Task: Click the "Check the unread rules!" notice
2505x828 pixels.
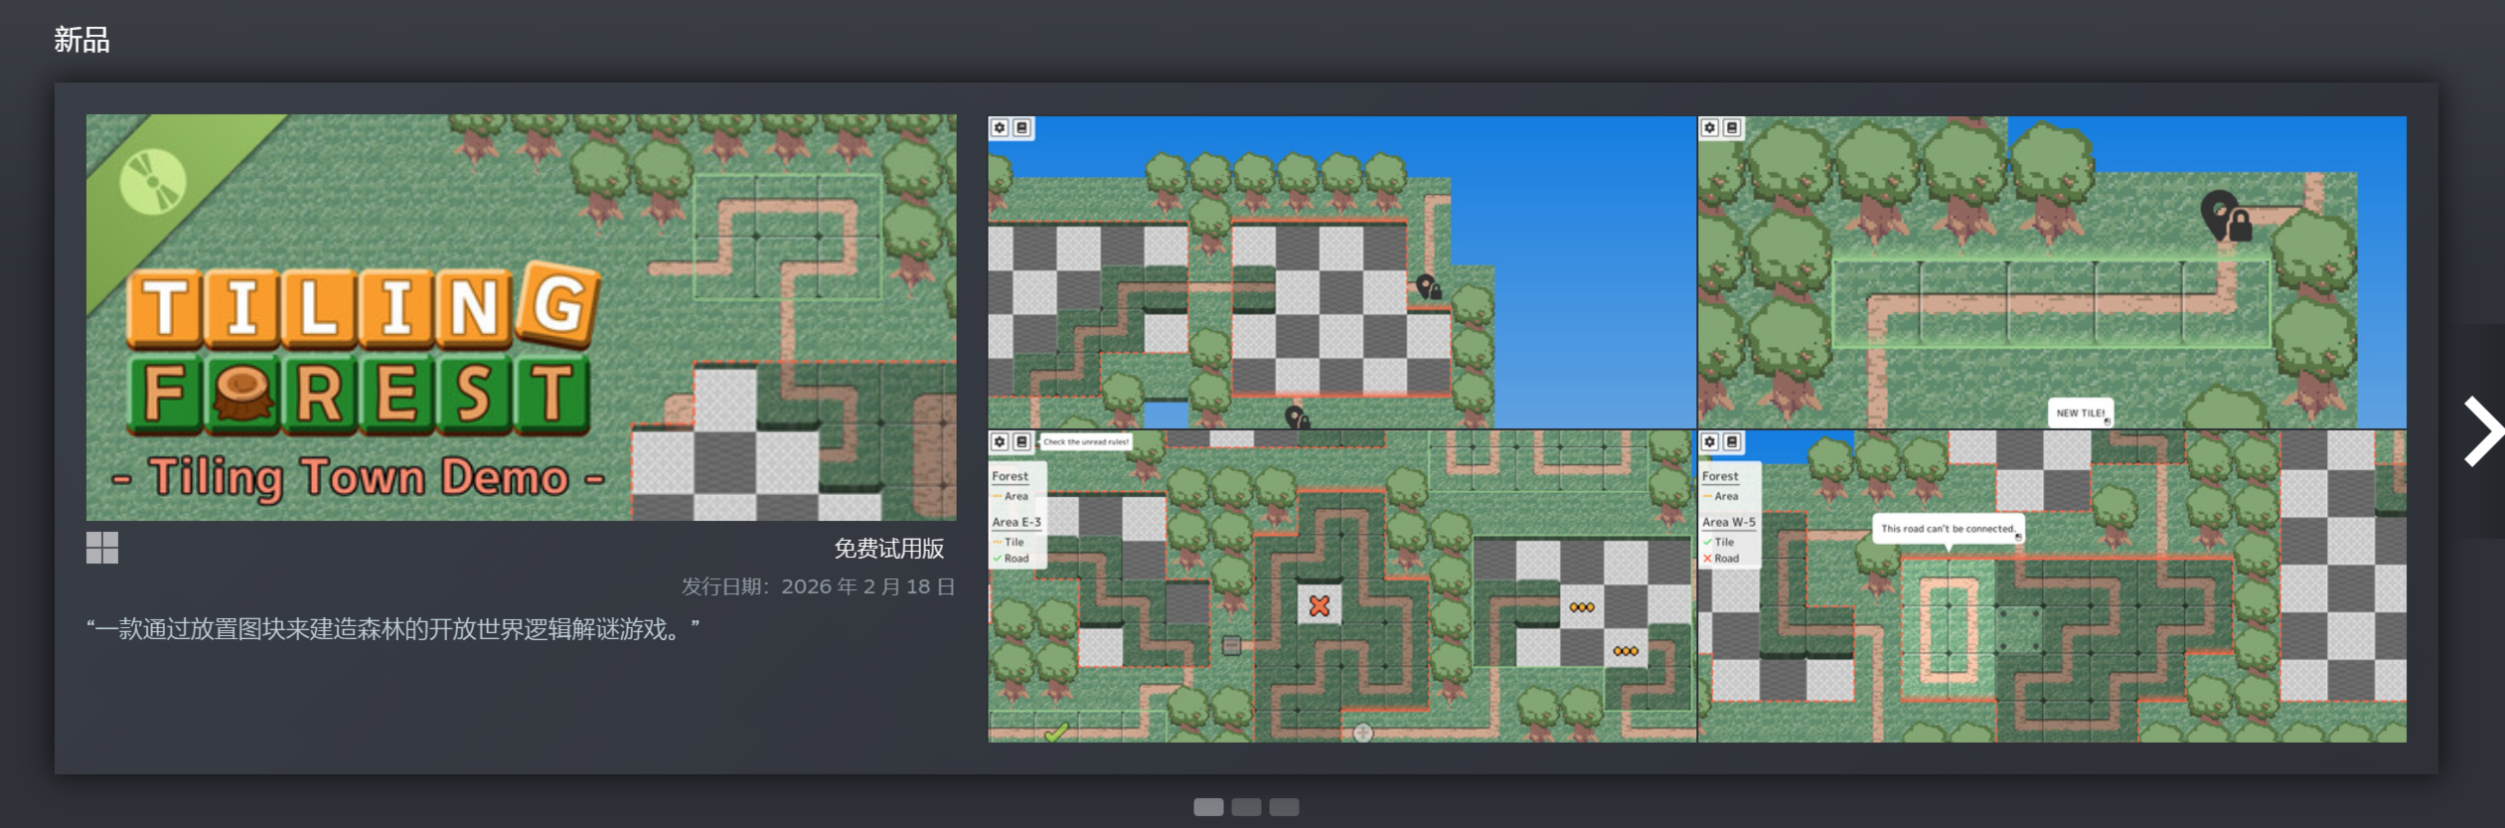Action: [x=1086, y=442]
